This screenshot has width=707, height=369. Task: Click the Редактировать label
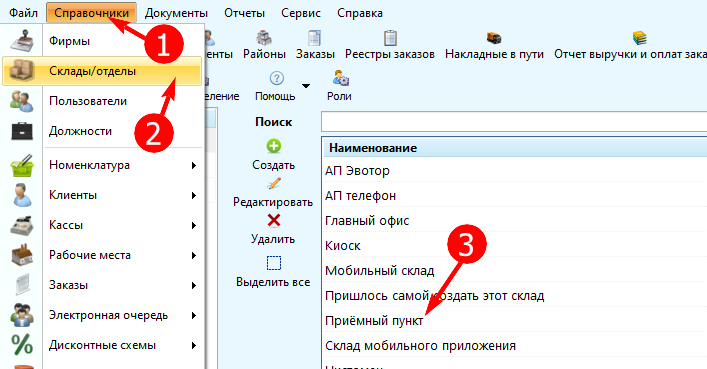273,202
